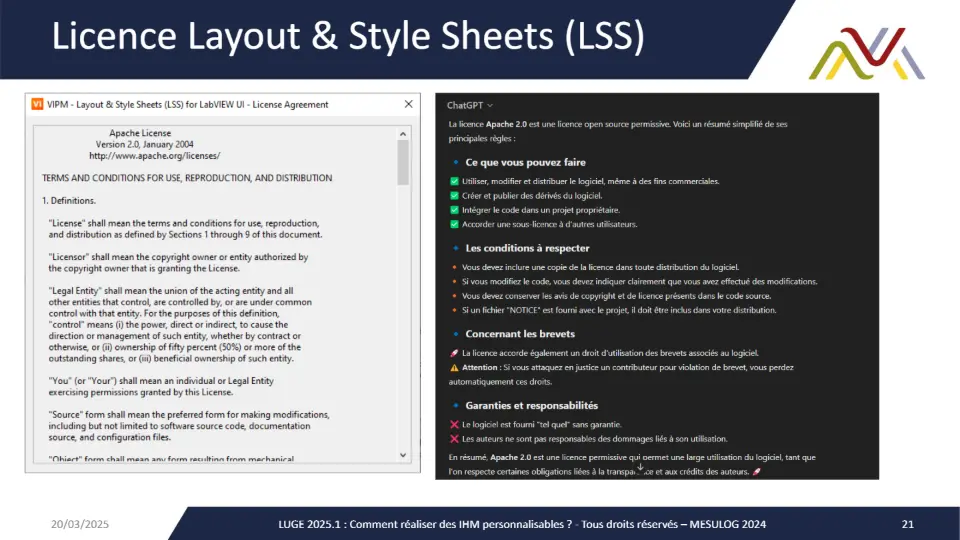Image resolution: width=960 pixels, height=540 pixels.
Task: Click the pen emoji beside "La licence accorde également"
Action: click(454, 353)
